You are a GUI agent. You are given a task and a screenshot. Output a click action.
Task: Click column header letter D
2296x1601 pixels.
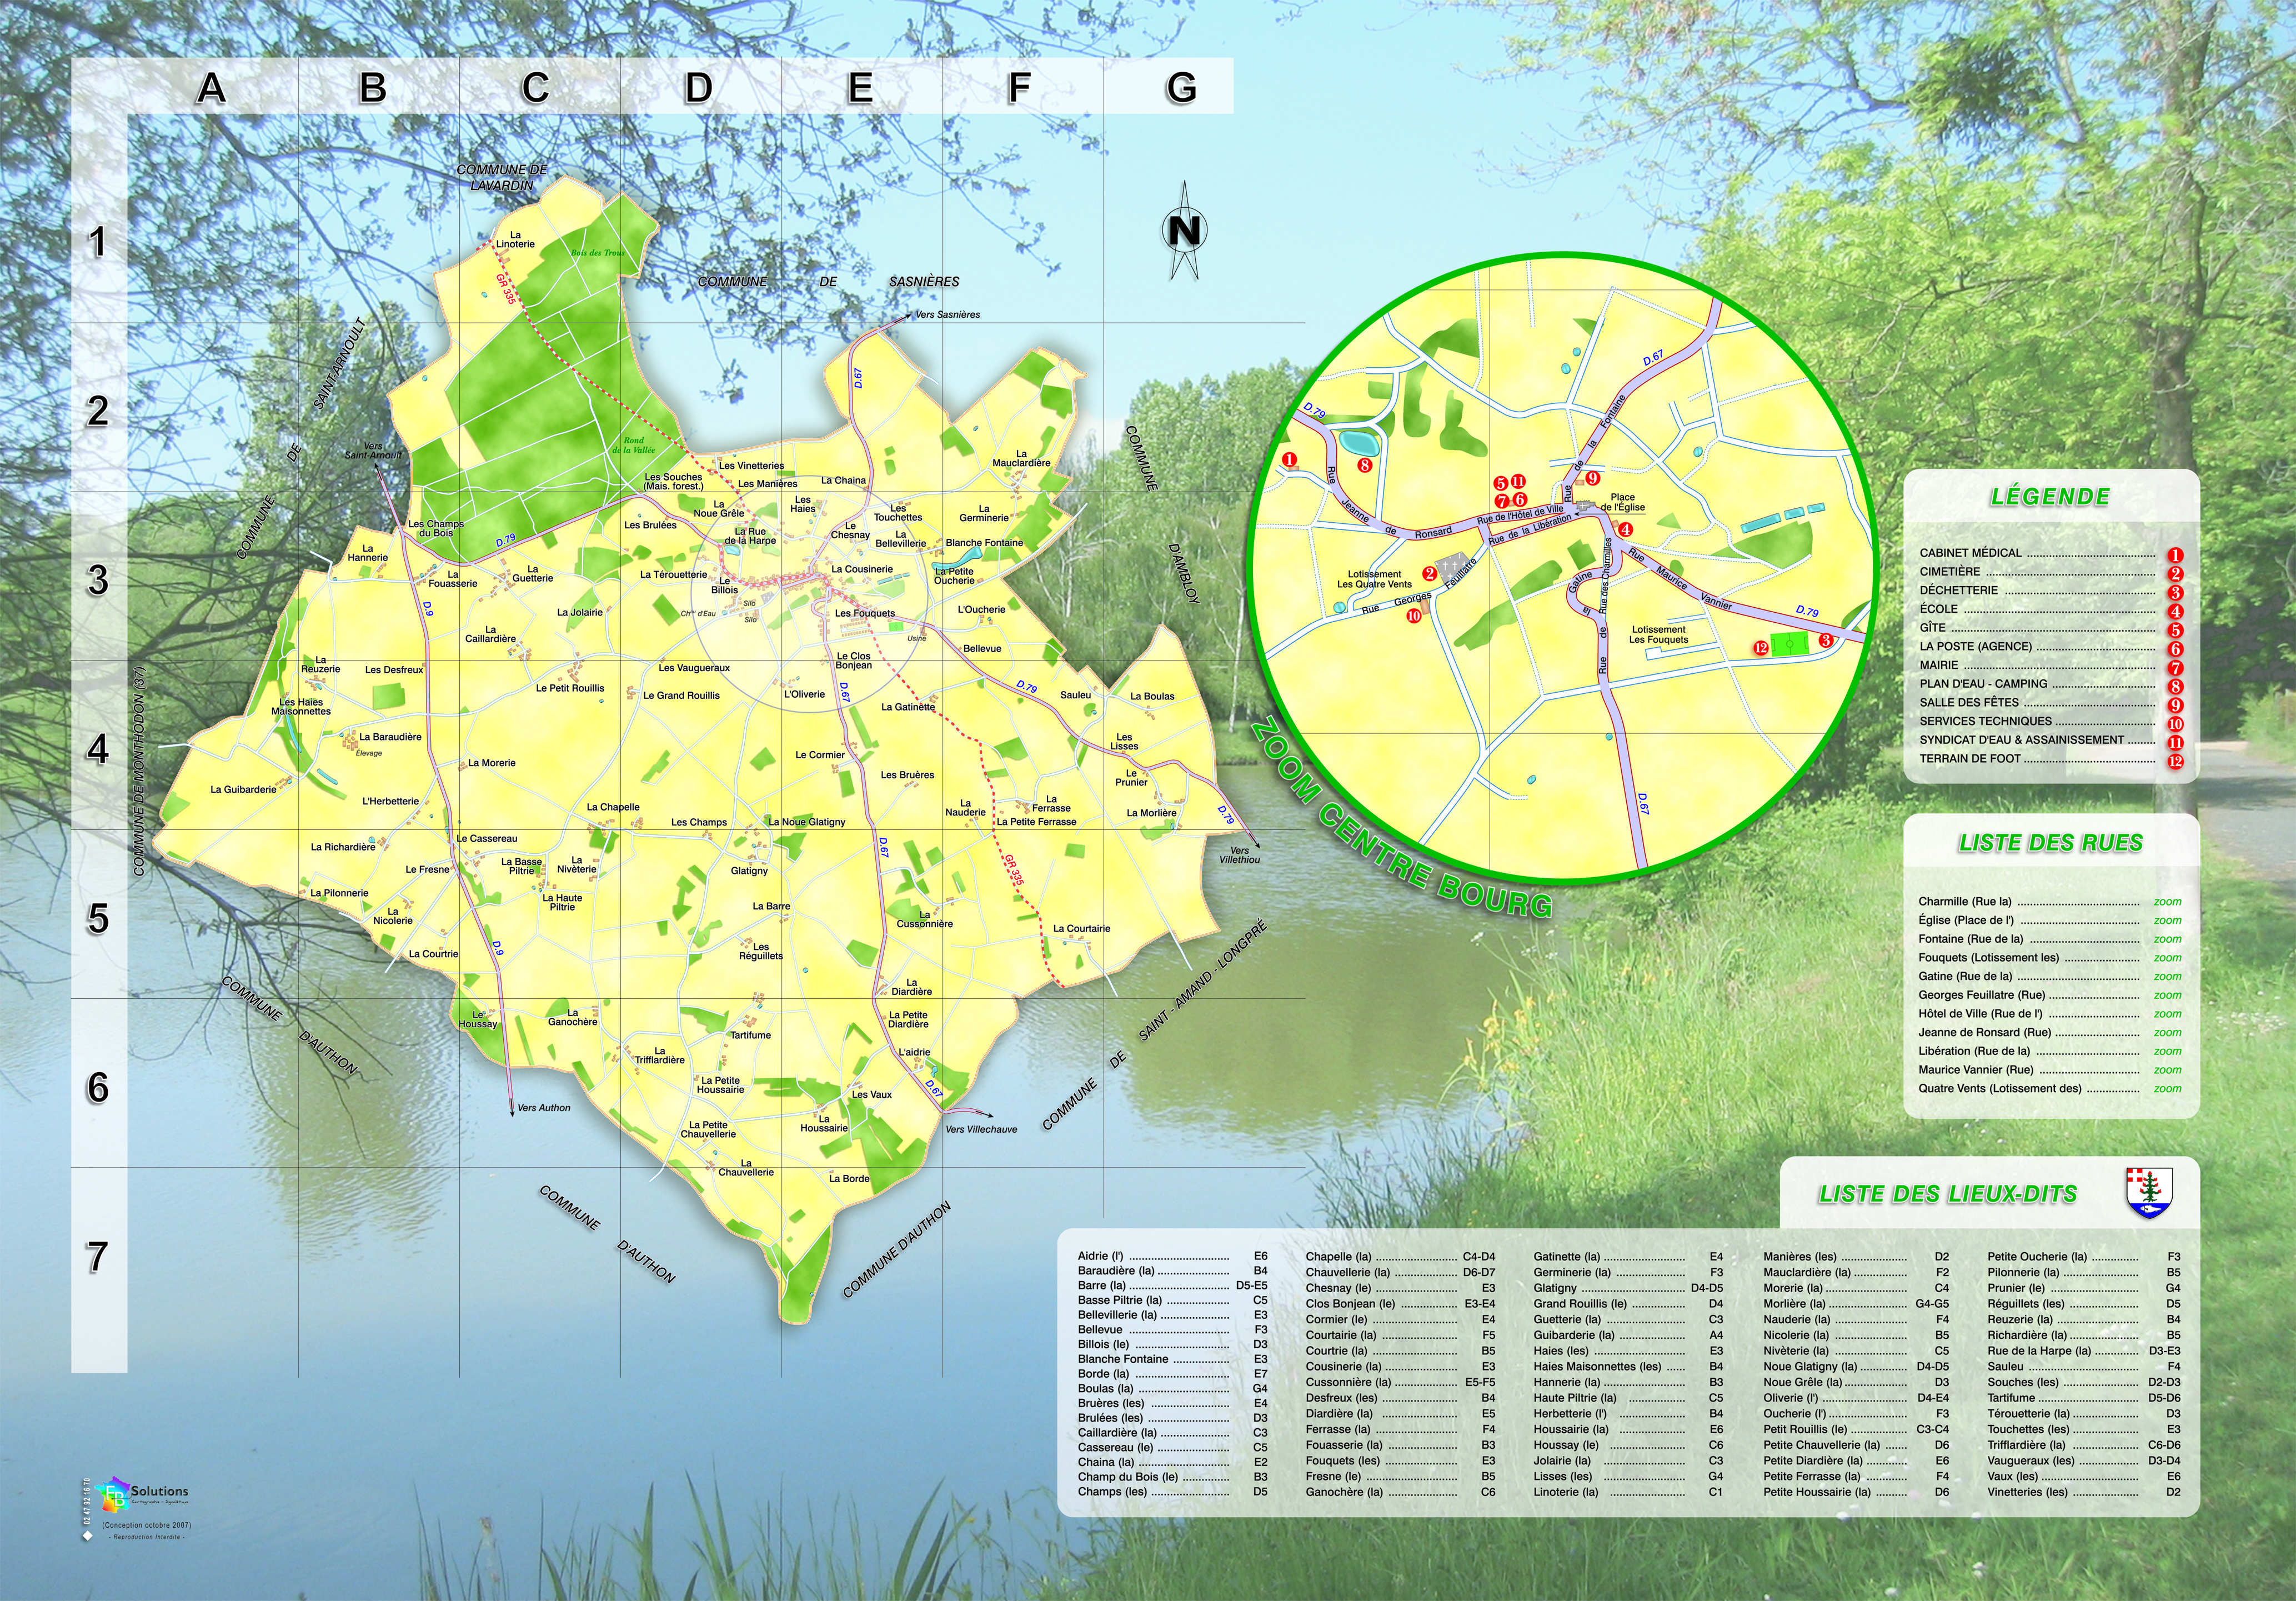[x=698, y=88]
